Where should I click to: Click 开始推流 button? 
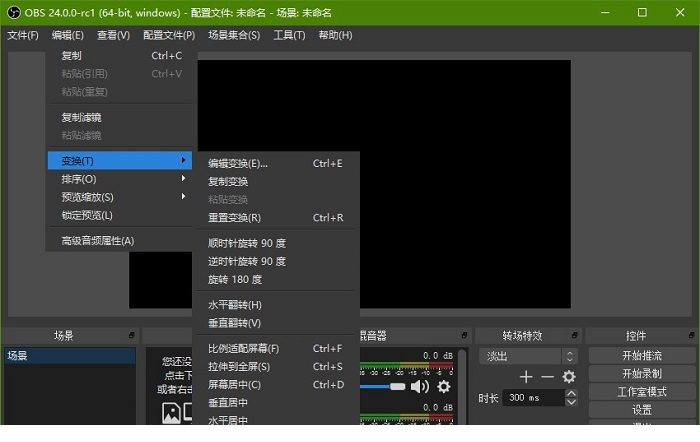(x=642, y=356)
